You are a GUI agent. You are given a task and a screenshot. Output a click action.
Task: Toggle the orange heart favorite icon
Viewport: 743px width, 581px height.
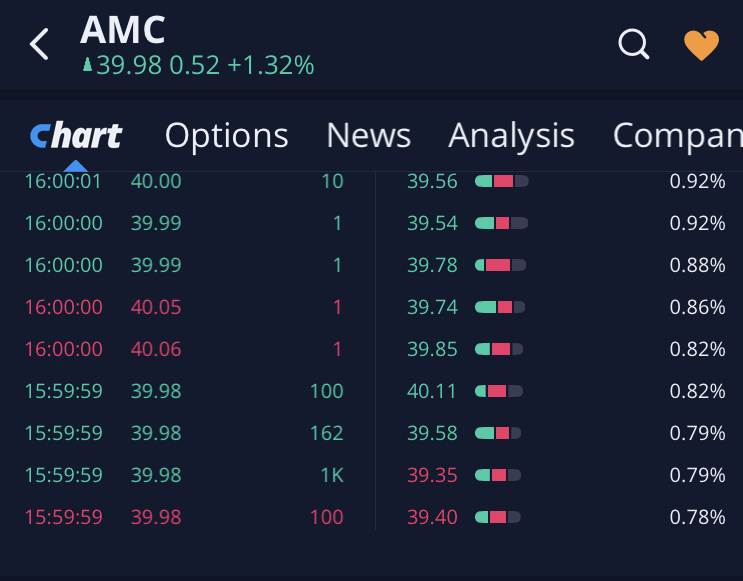(x=701, y=45)
